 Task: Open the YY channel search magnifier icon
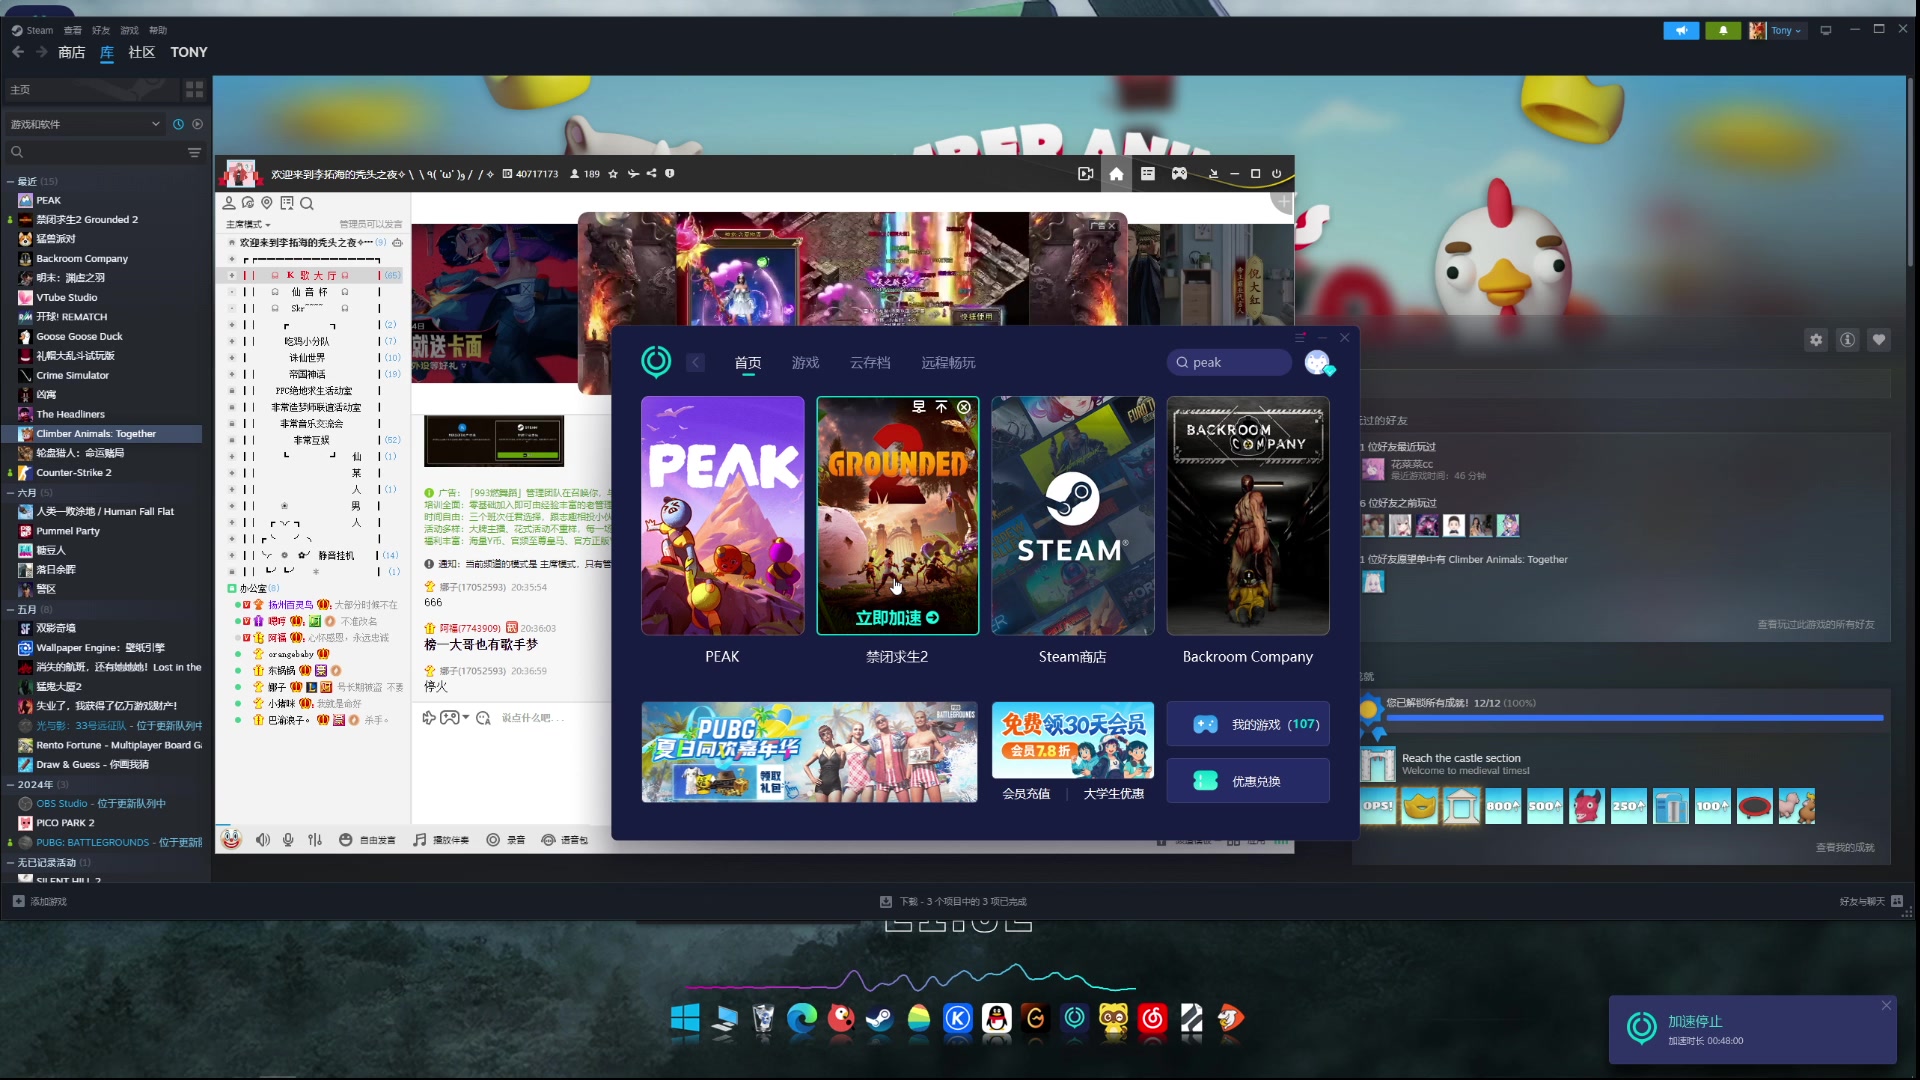pyautogui.click(x=307, y=203)
